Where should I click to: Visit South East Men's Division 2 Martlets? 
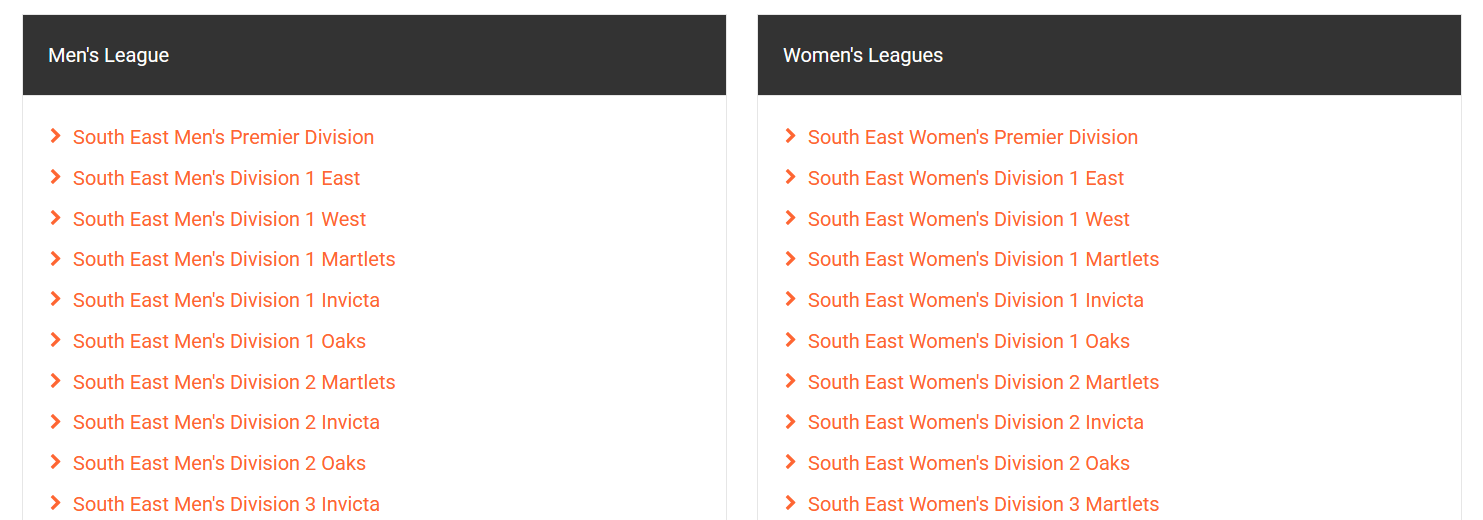[234, 382]
